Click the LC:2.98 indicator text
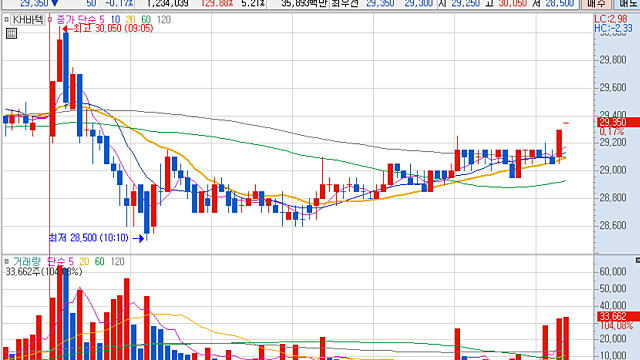 click(x=611, y=19)
